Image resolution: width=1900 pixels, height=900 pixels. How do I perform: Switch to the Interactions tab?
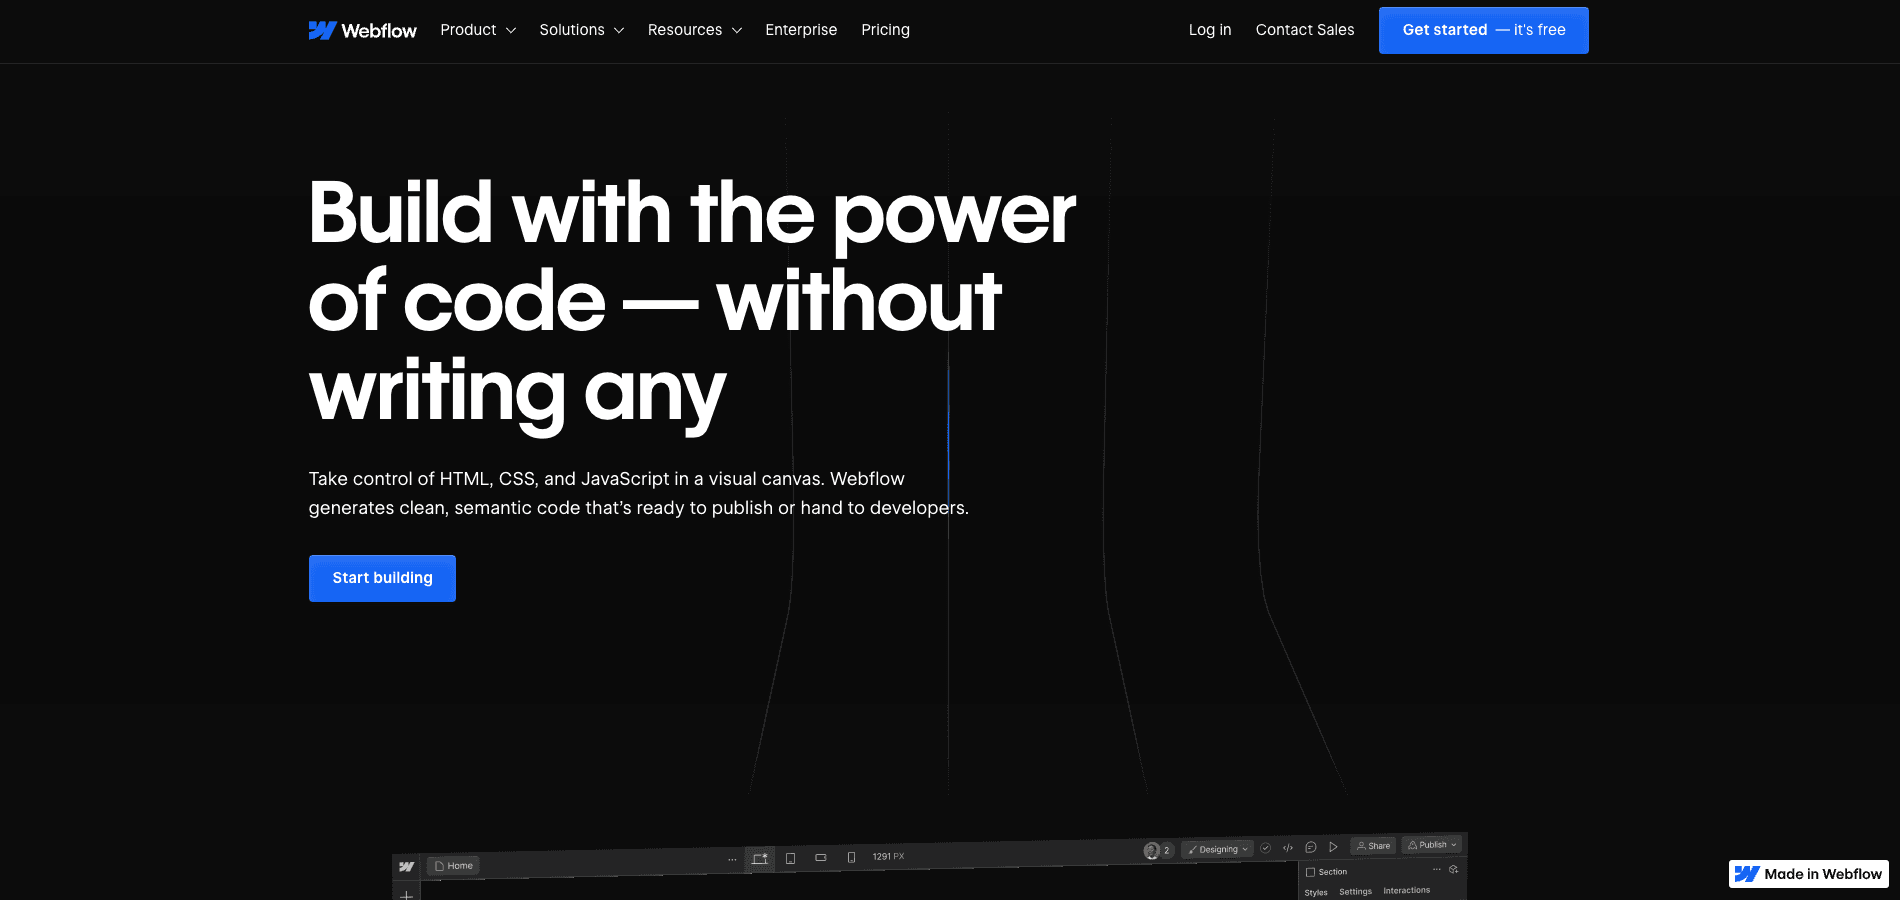(1406, 890)
